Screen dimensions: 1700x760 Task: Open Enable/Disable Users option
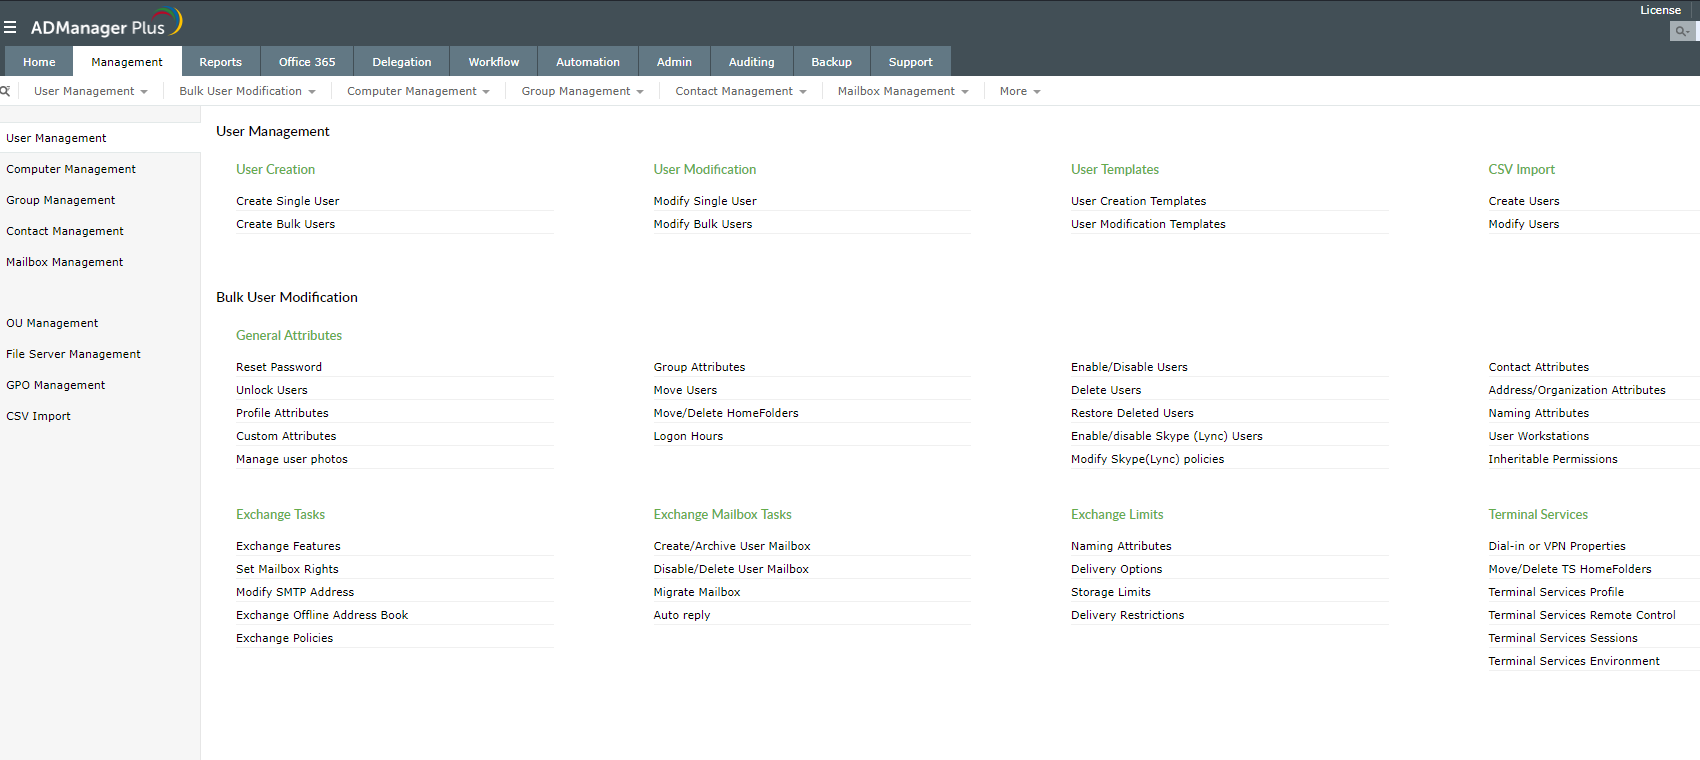[1129, 367]
